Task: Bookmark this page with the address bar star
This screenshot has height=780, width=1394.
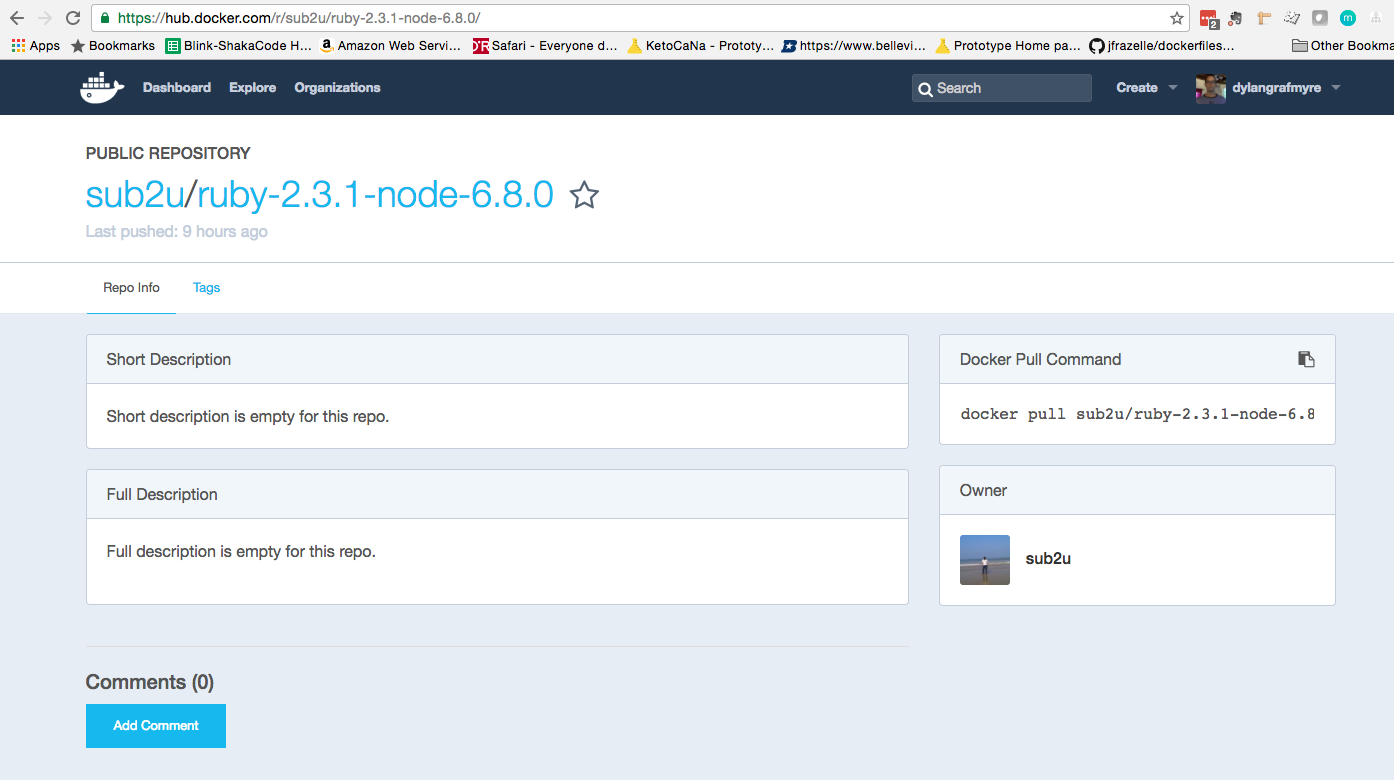Action: tap(1176, 18)
